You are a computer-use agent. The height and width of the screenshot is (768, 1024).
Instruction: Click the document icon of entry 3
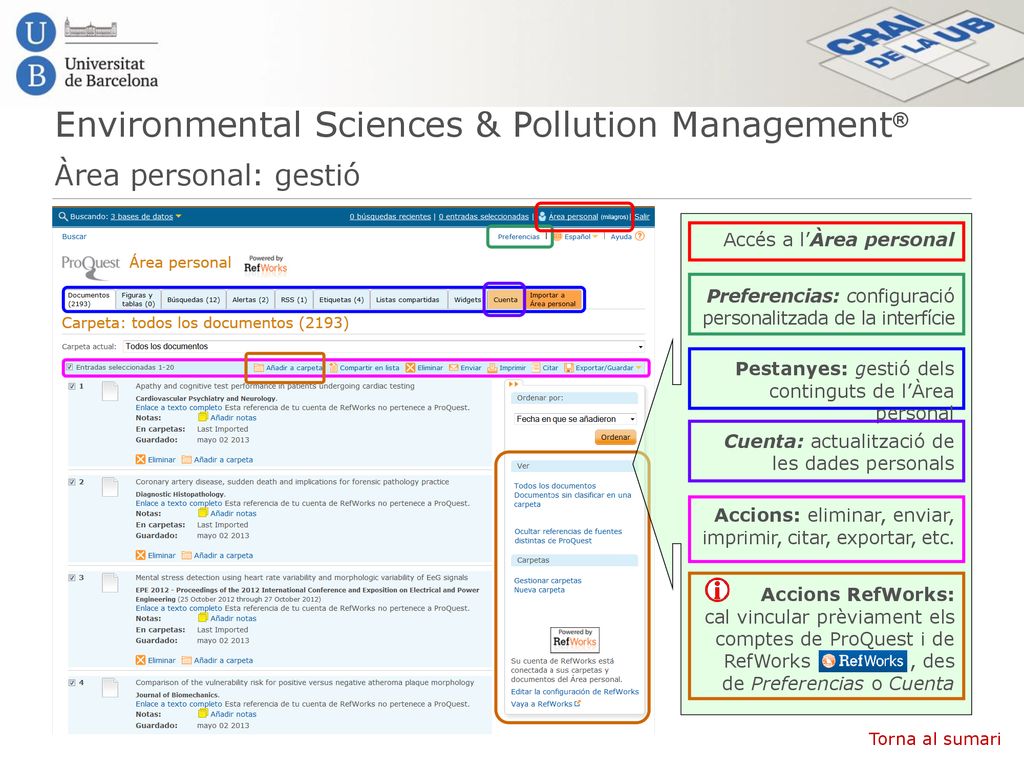[x=110, y=583]
